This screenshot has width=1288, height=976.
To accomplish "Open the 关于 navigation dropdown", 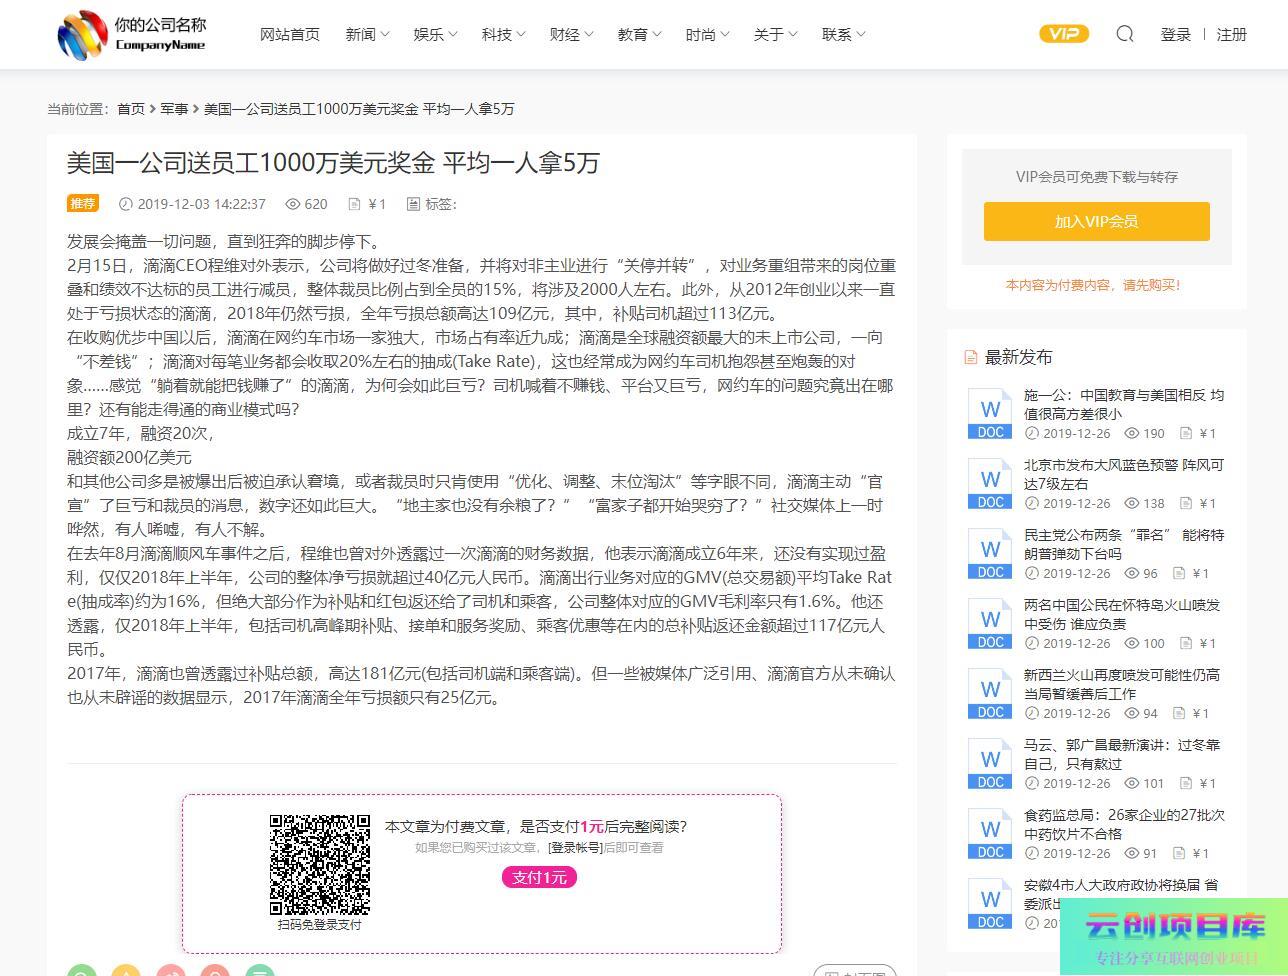I will 775,34.
